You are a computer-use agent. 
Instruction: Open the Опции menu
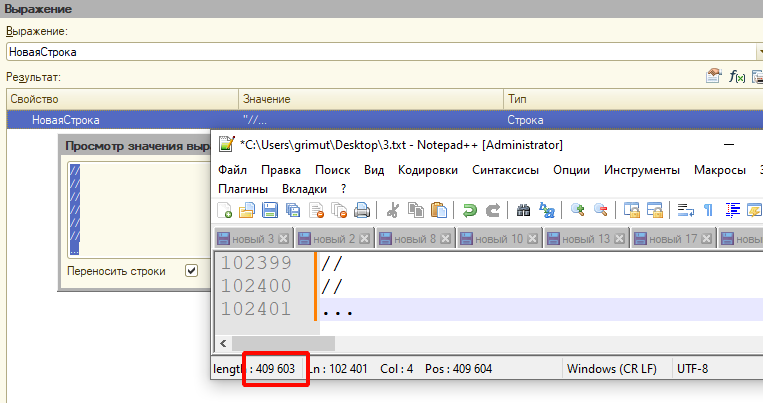tap(571, 170)
